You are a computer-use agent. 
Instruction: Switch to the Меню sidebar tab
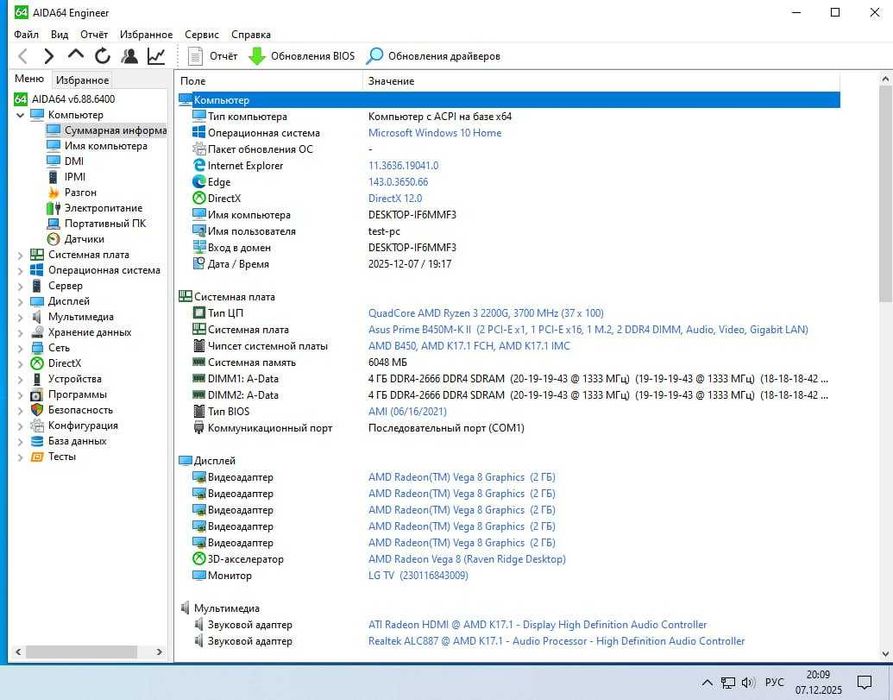pos(29,79)
